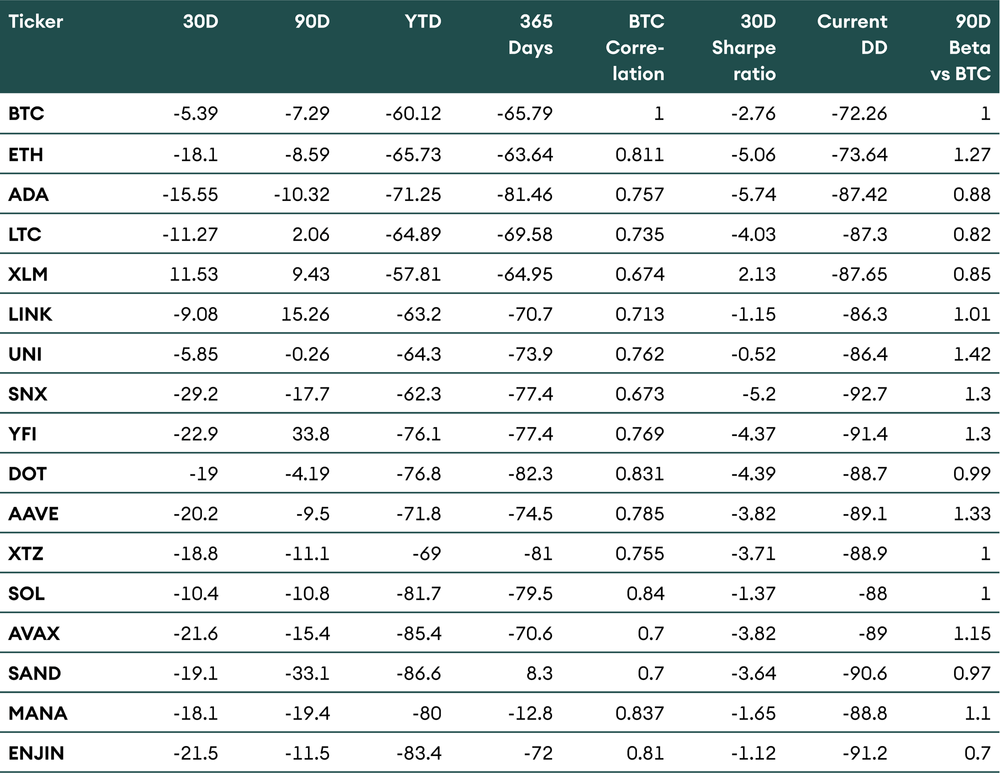Viewport: 1000px width, 776px height.
Task: Click the ADA ticker label
Action: 28,194
